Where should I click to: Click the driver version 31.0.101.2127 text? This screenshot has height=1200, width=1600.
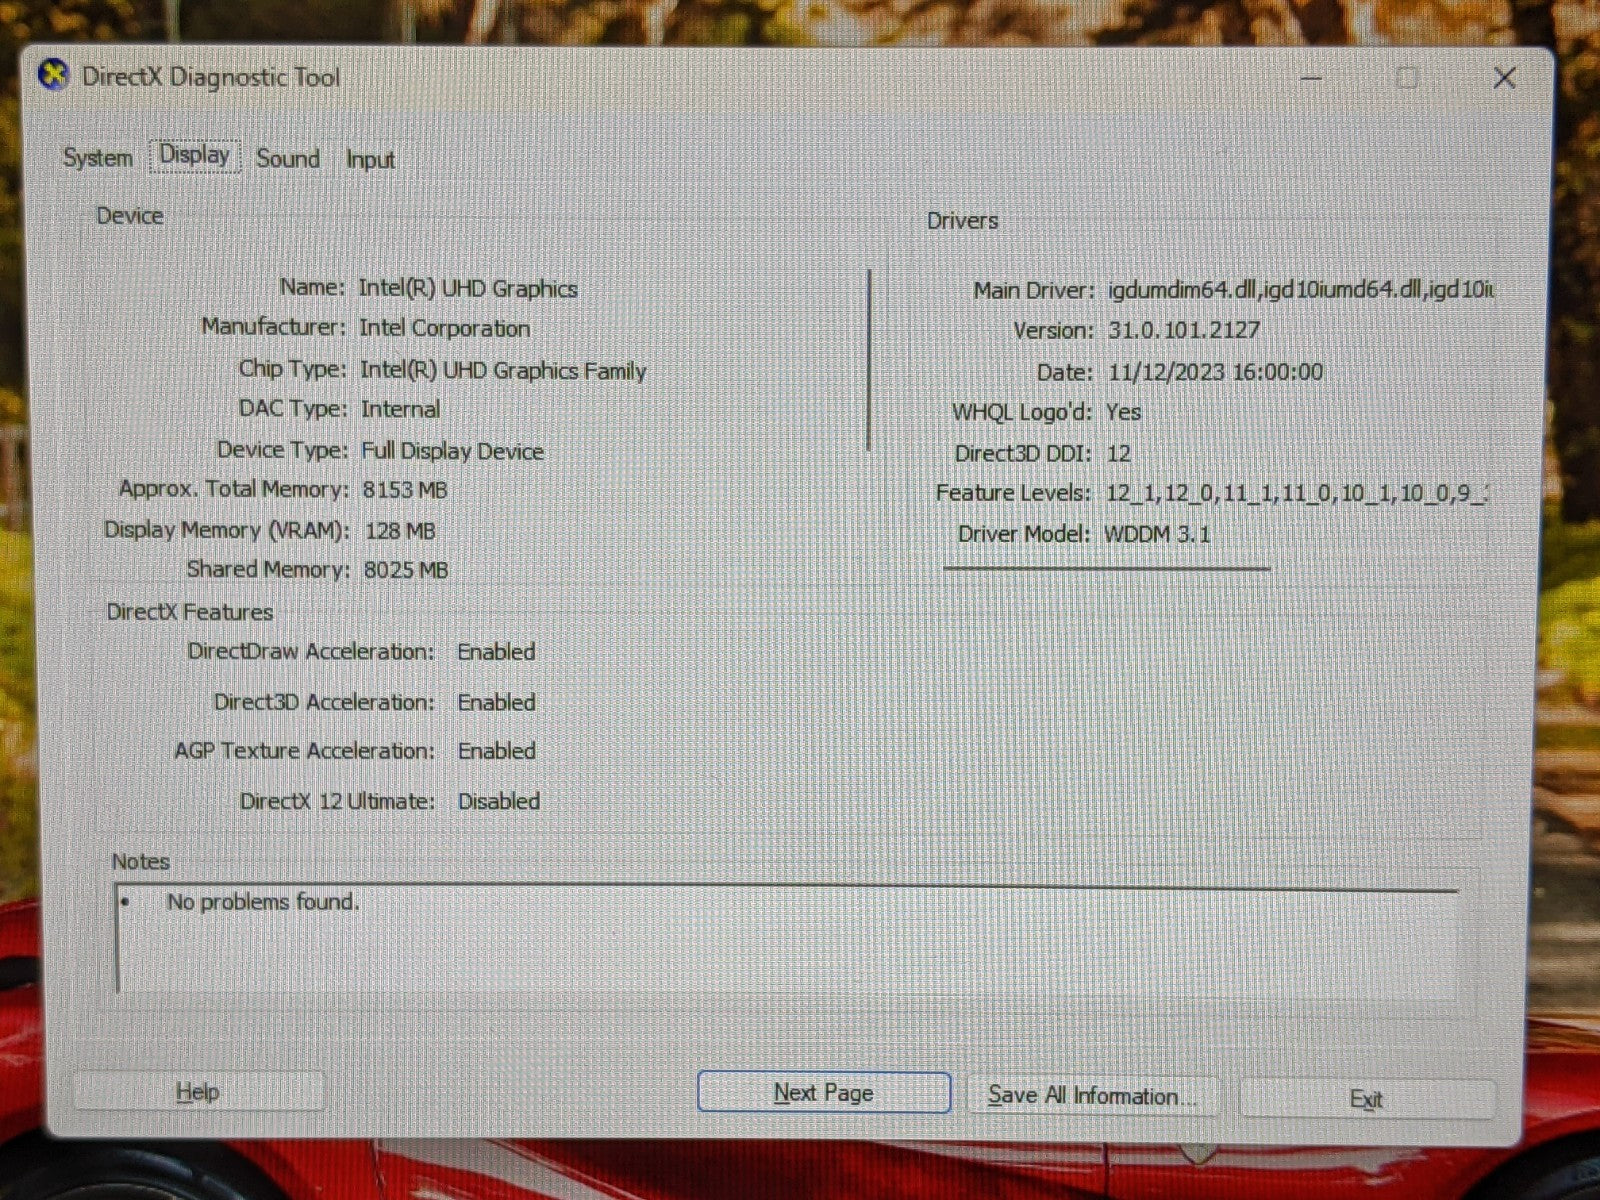pos(1183,330)
